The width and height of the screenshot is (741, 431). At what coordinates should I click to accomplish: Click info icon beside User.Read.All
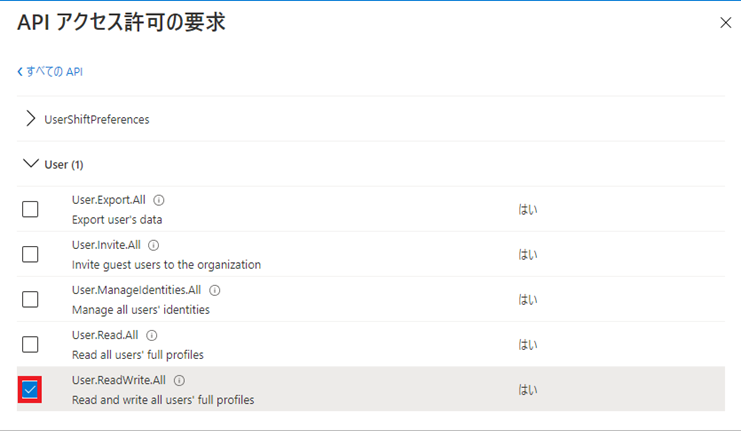151,335
